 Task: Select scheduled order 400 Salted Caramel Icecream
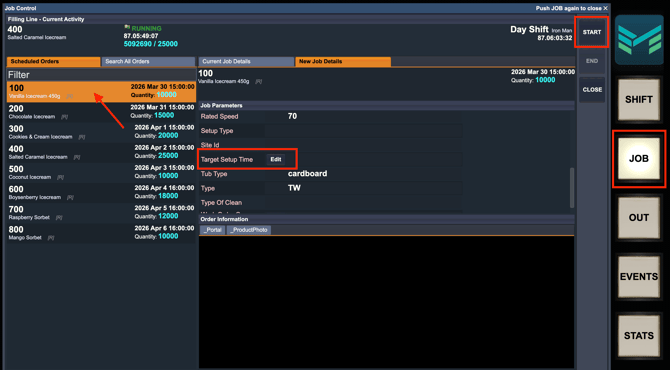coord(101,153)
